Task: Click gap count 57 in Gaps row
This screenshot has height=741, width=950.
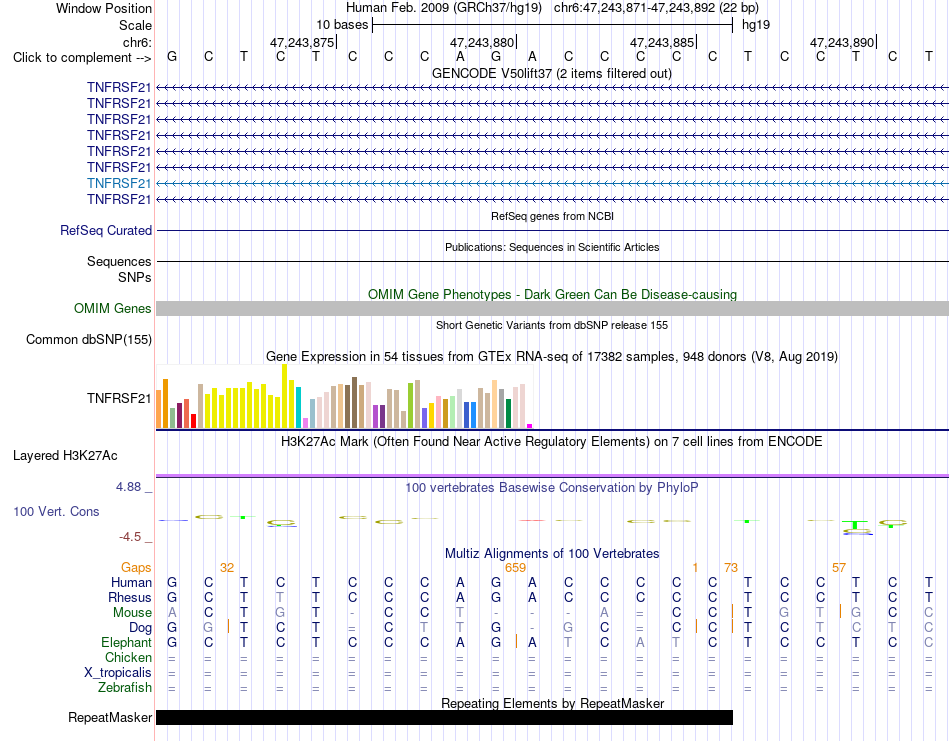Action: 839,568
